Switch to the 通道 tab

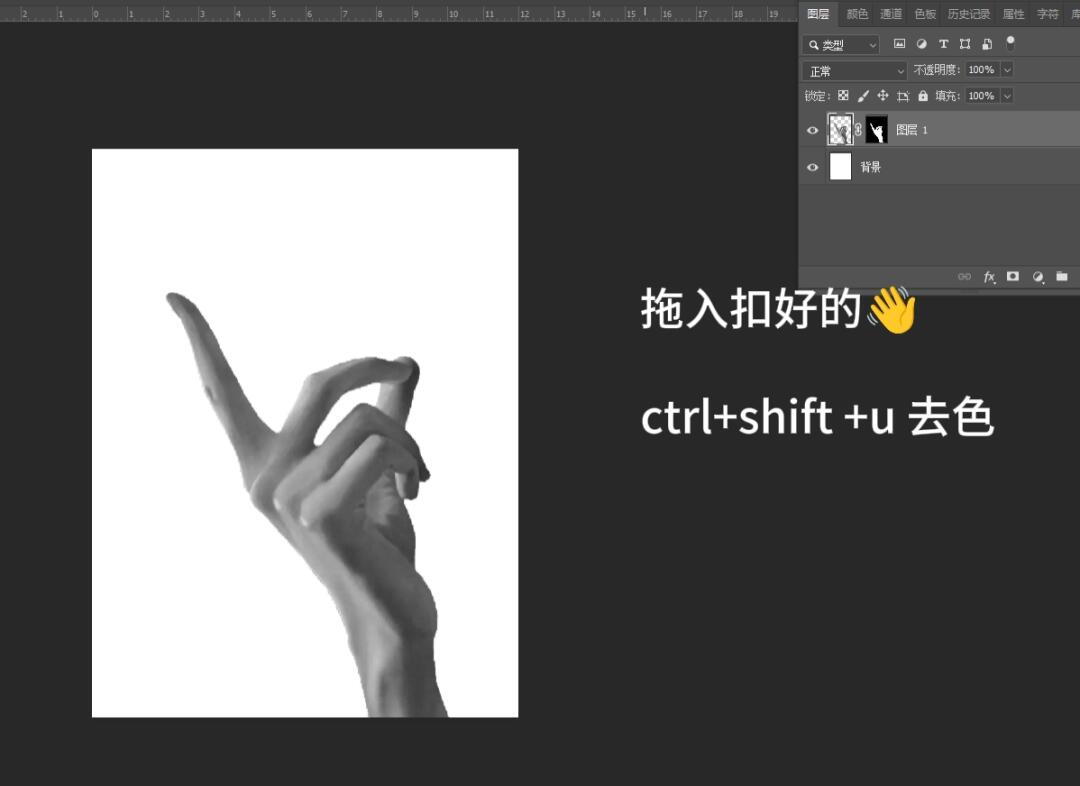891,14
